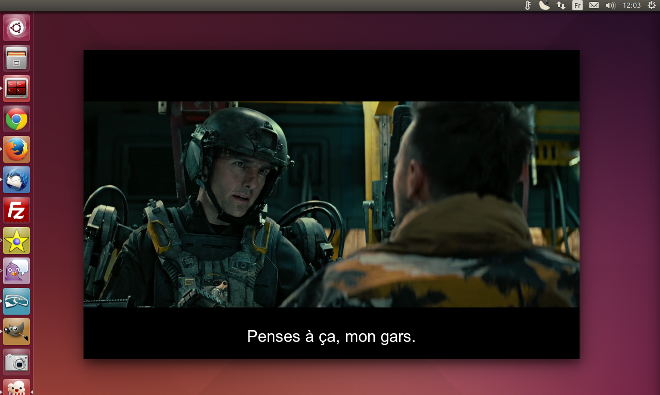Open the mail envelope messaging indicator
This screenshot has height=395, width=660.
[594, 5]
